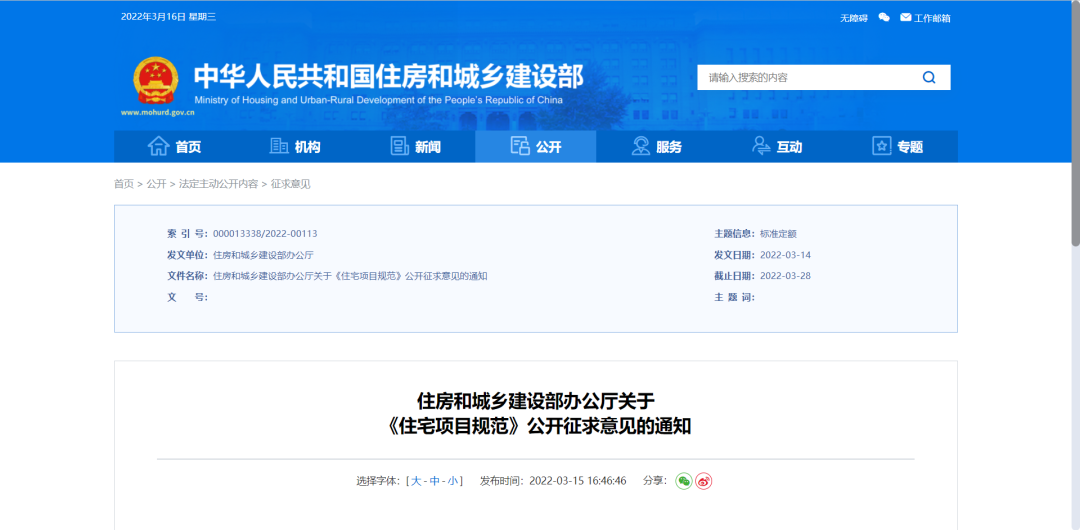Set font size to 小
This screenshot has height=530, width=1080.
coord(453,481)
